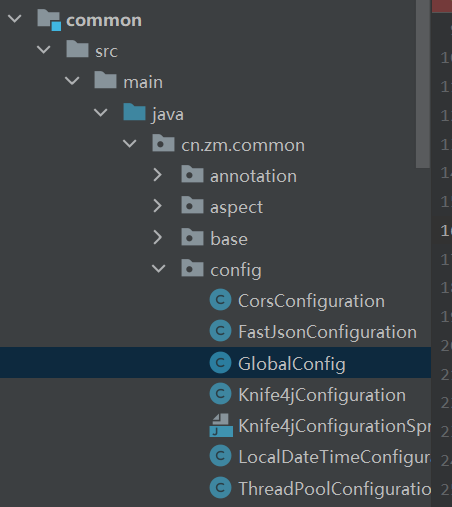This screenshot has width=452, height=507.
Task: Select the main folder item
Action: pyautogui.click(x=143, y=82)
